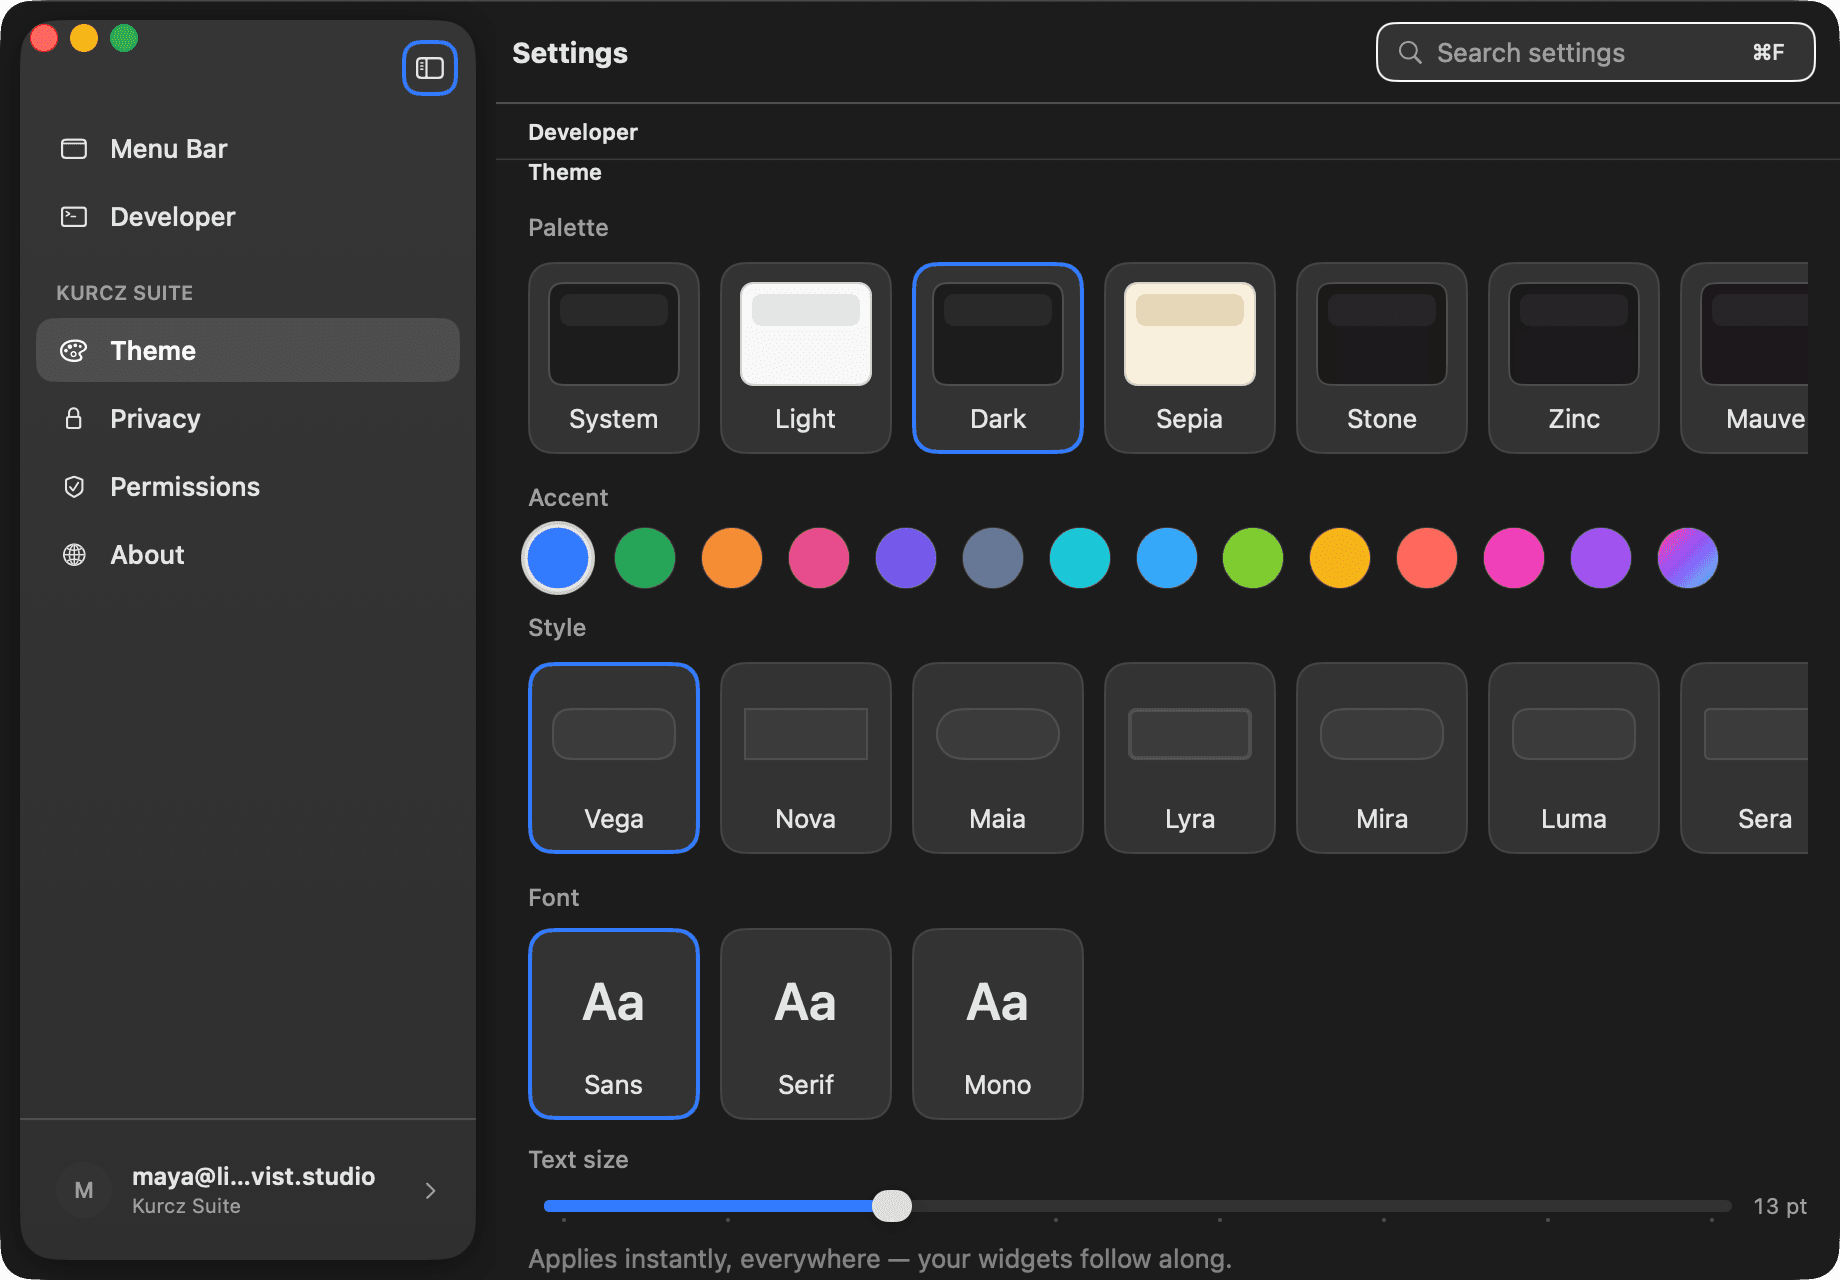This screenshot has width=1840, height=1280.
Task: Choose the Stone palette
Action: (1382, 358)
